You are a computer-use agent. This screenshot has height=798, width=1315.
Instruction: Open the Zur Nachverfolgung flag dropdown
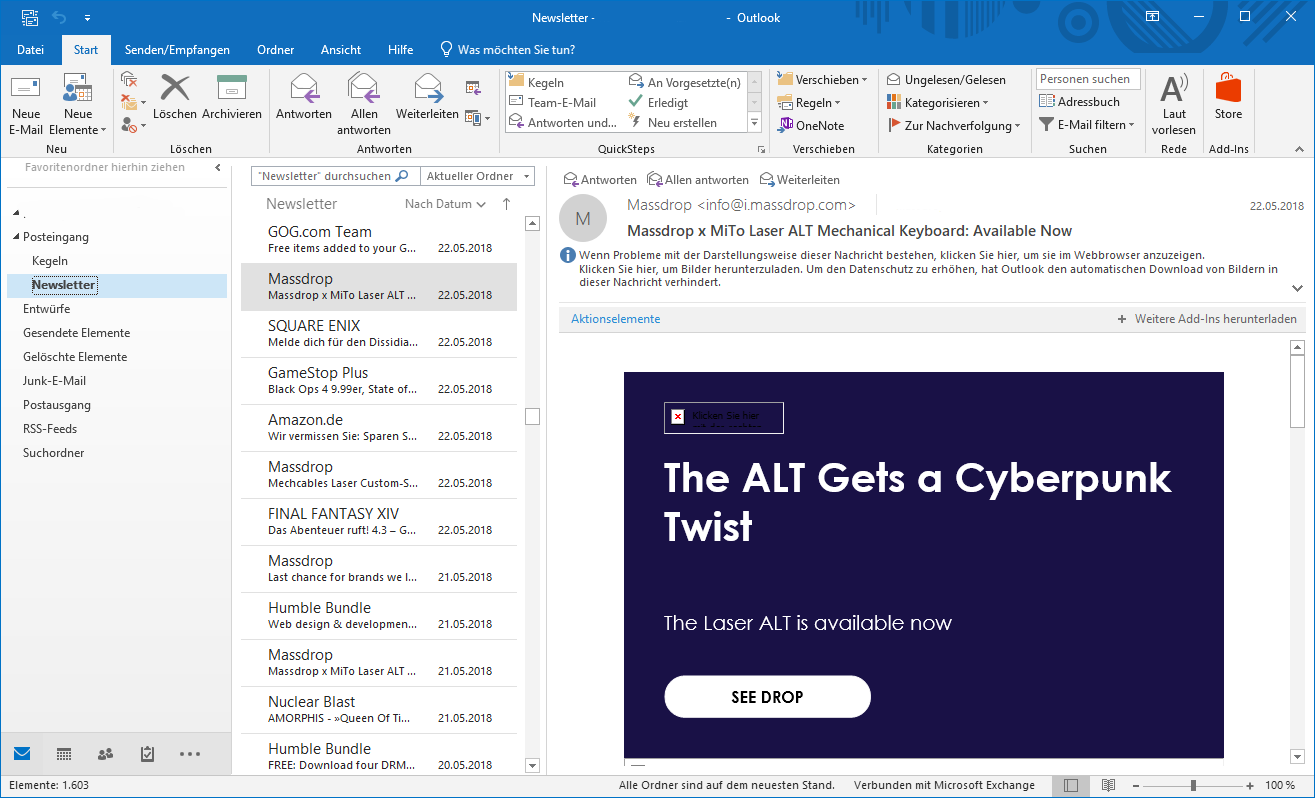click(x=954, y=125)
